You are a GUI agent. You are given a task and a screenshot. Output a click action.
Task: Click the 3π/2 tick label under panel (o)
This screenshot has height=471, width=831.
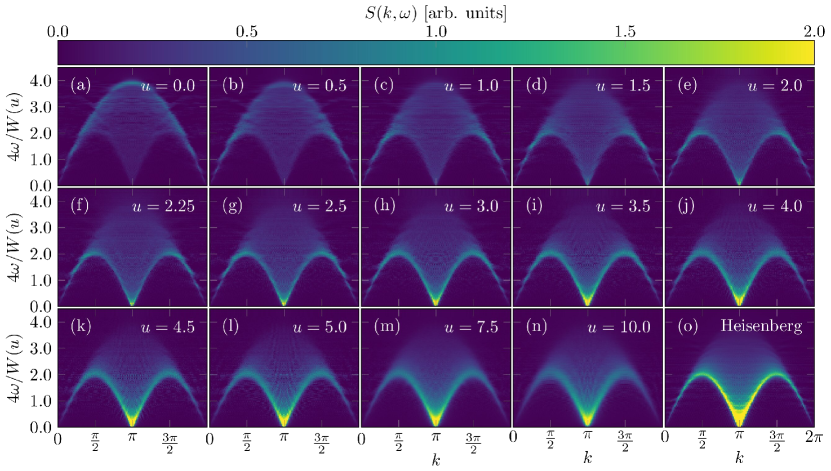[x=776, y=441]
